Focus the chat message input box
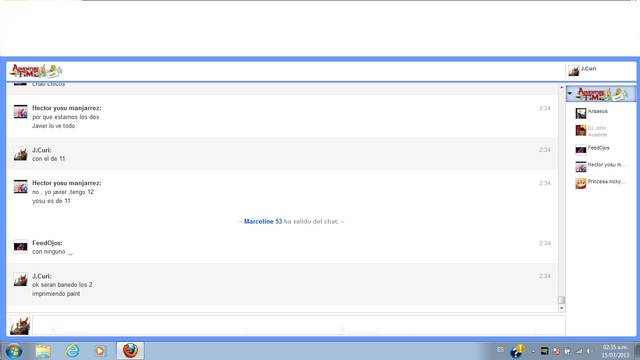Screen dimensions: 640x360 [x=299, y=325]
